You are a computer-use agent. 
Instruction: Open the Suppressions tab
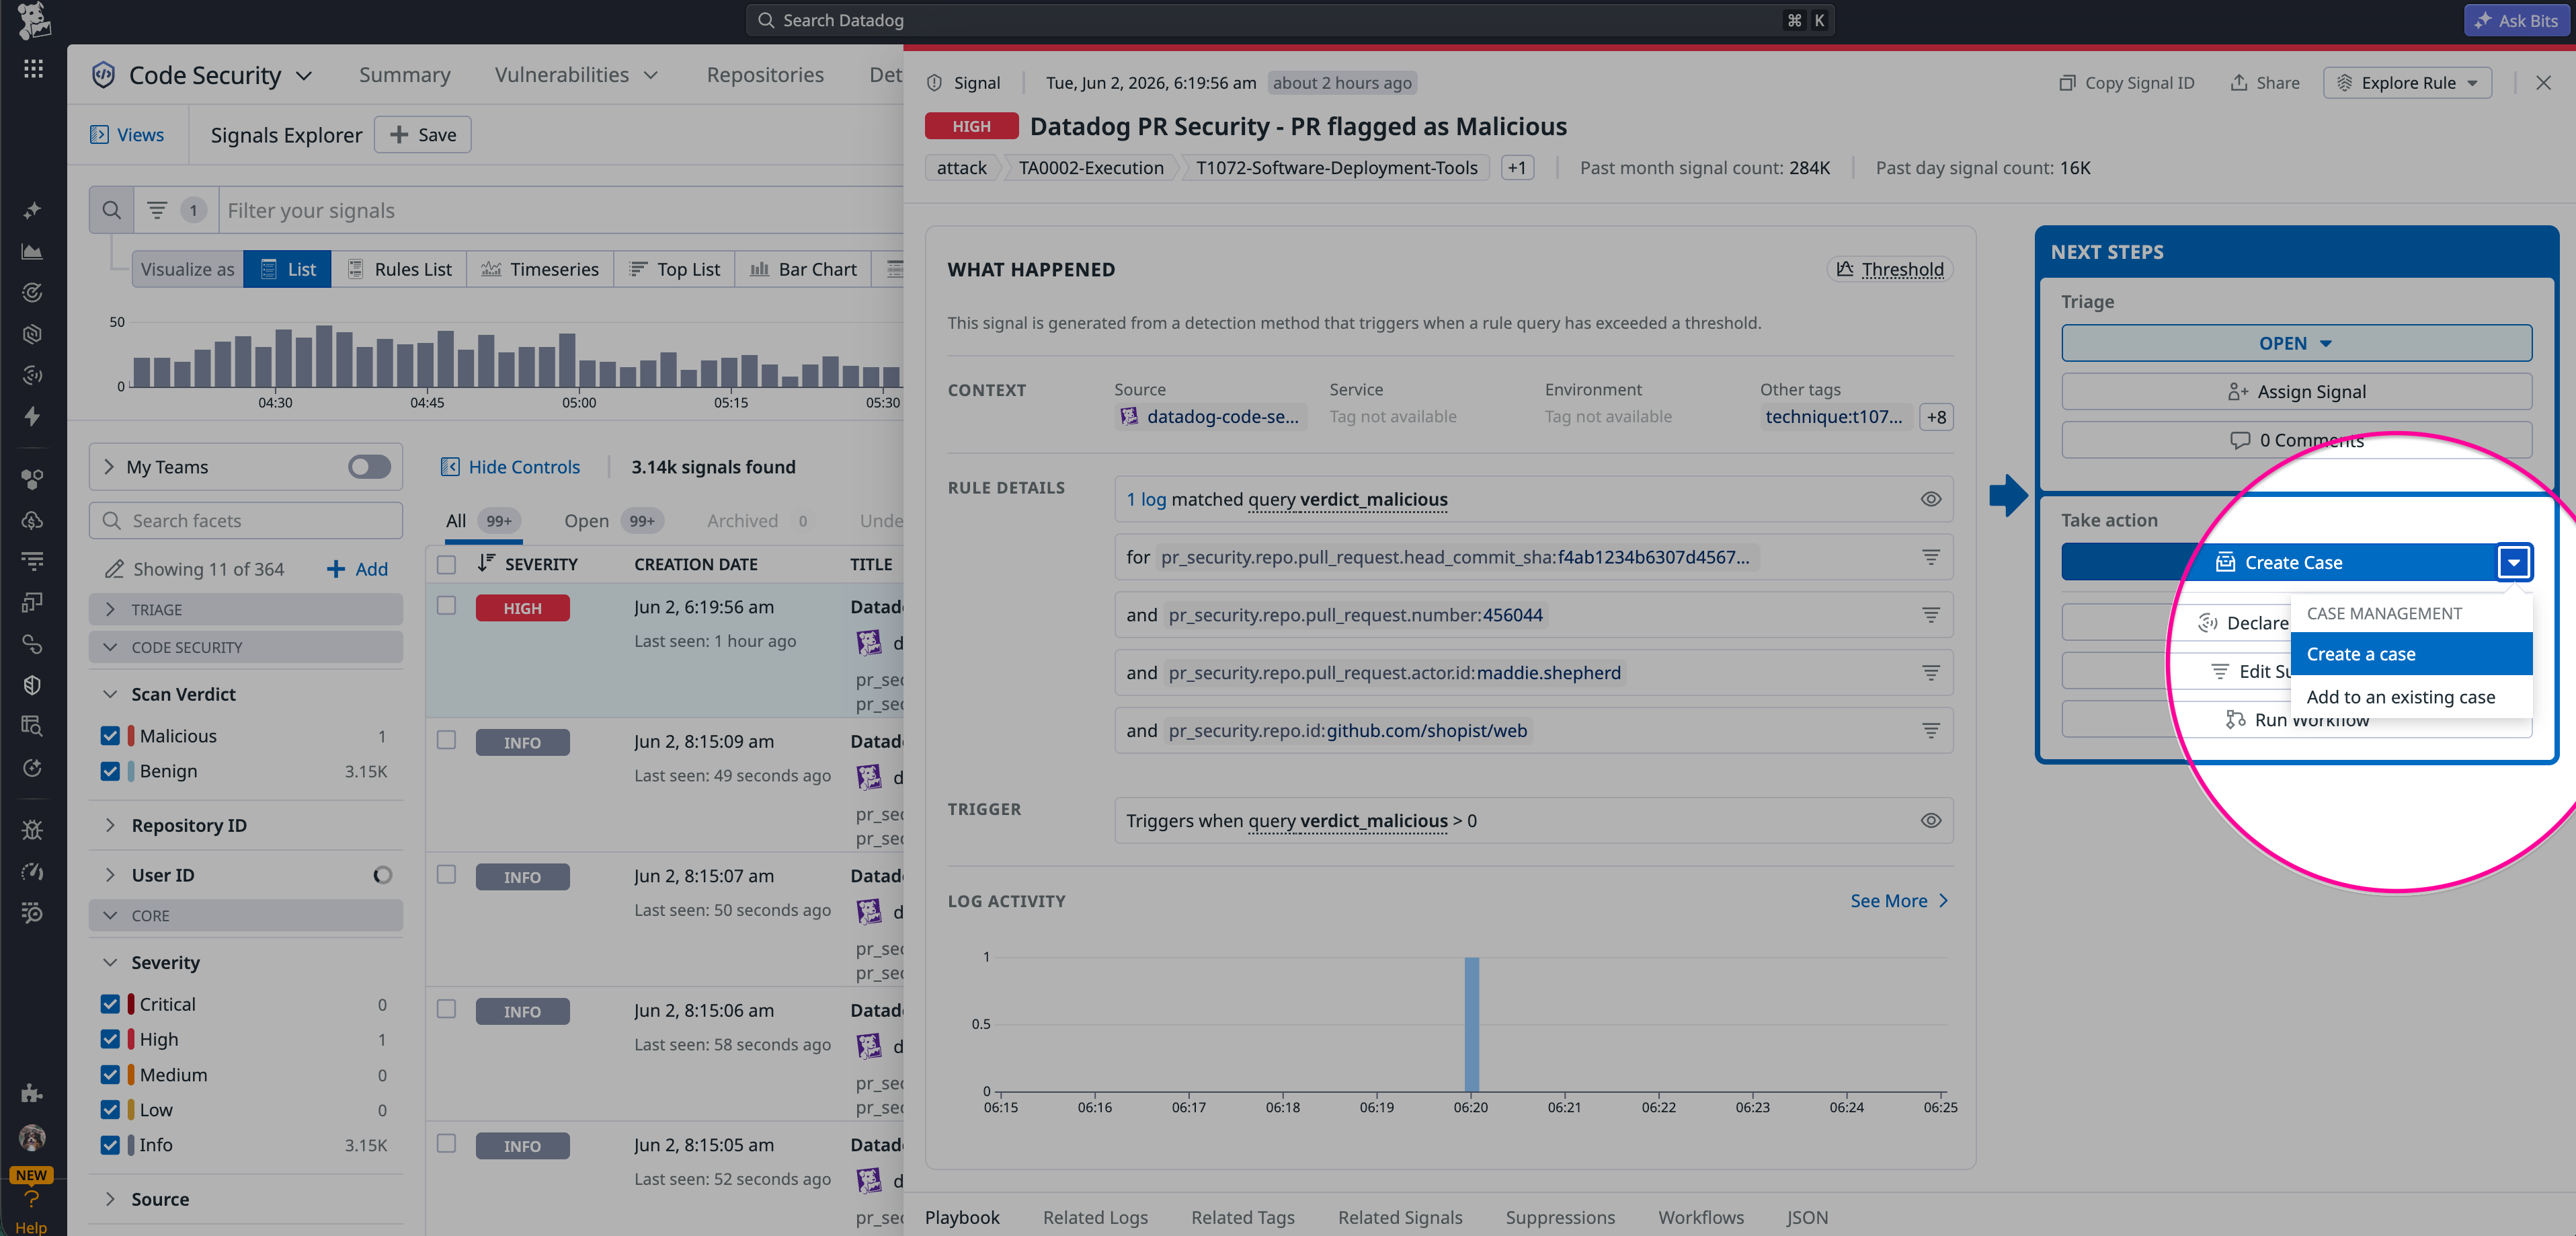pos(1560,1217)
